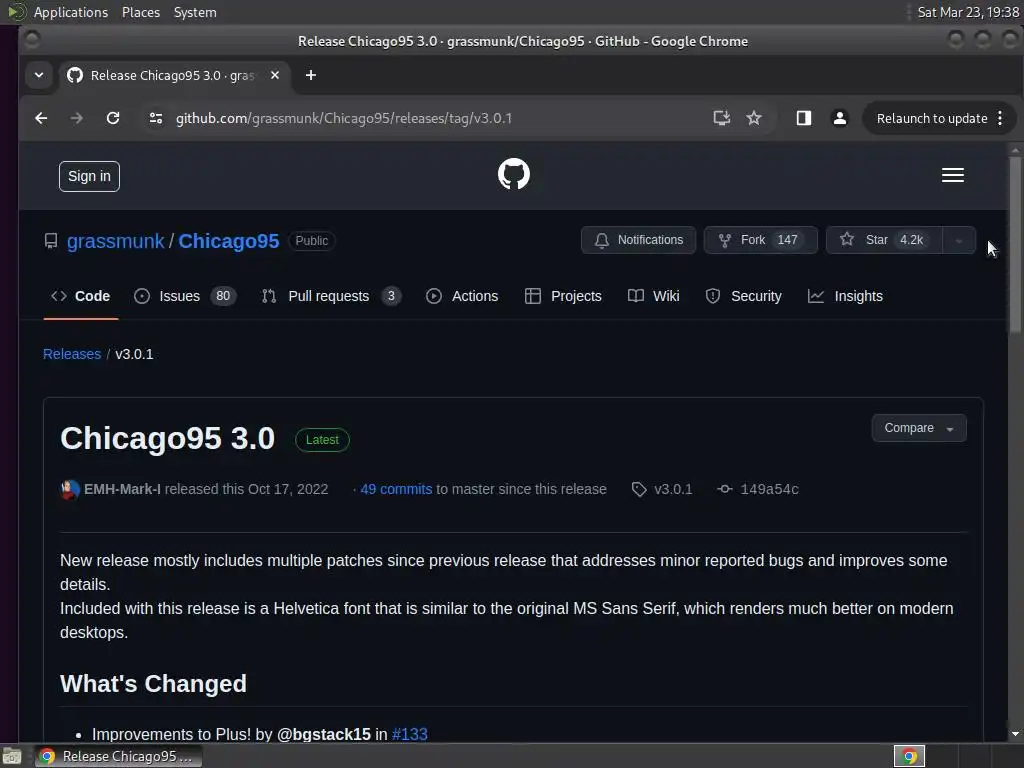Open Chrome's three-dot menu
This screenshot has width=1024, height=768.
point(1000,118)
